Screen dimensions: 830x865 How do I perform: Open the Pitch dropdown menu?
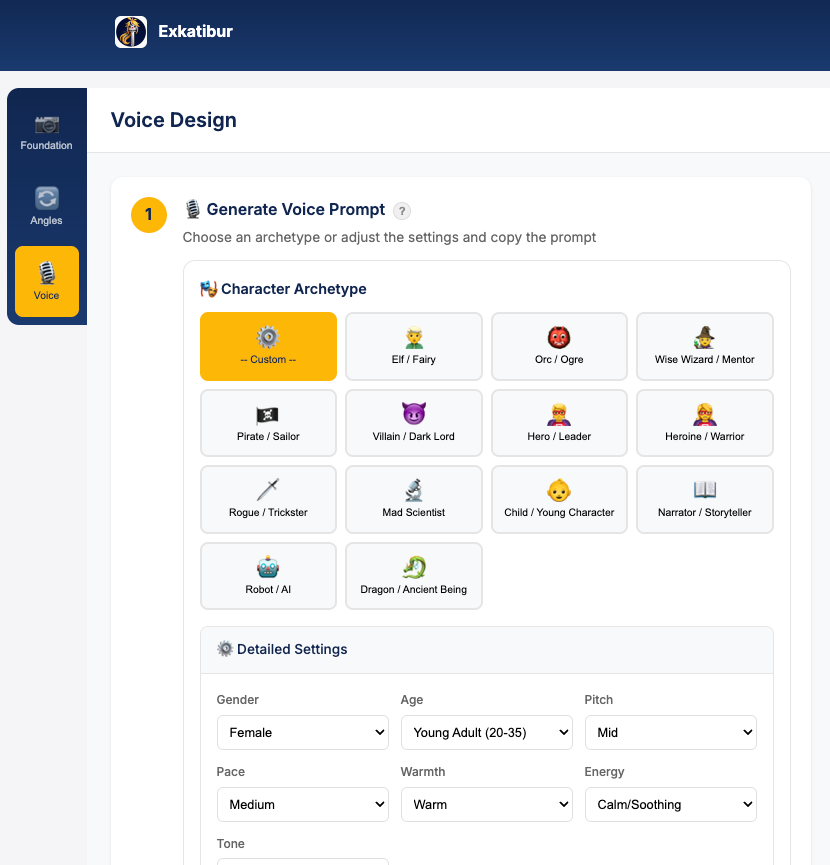tap(671, 732)
